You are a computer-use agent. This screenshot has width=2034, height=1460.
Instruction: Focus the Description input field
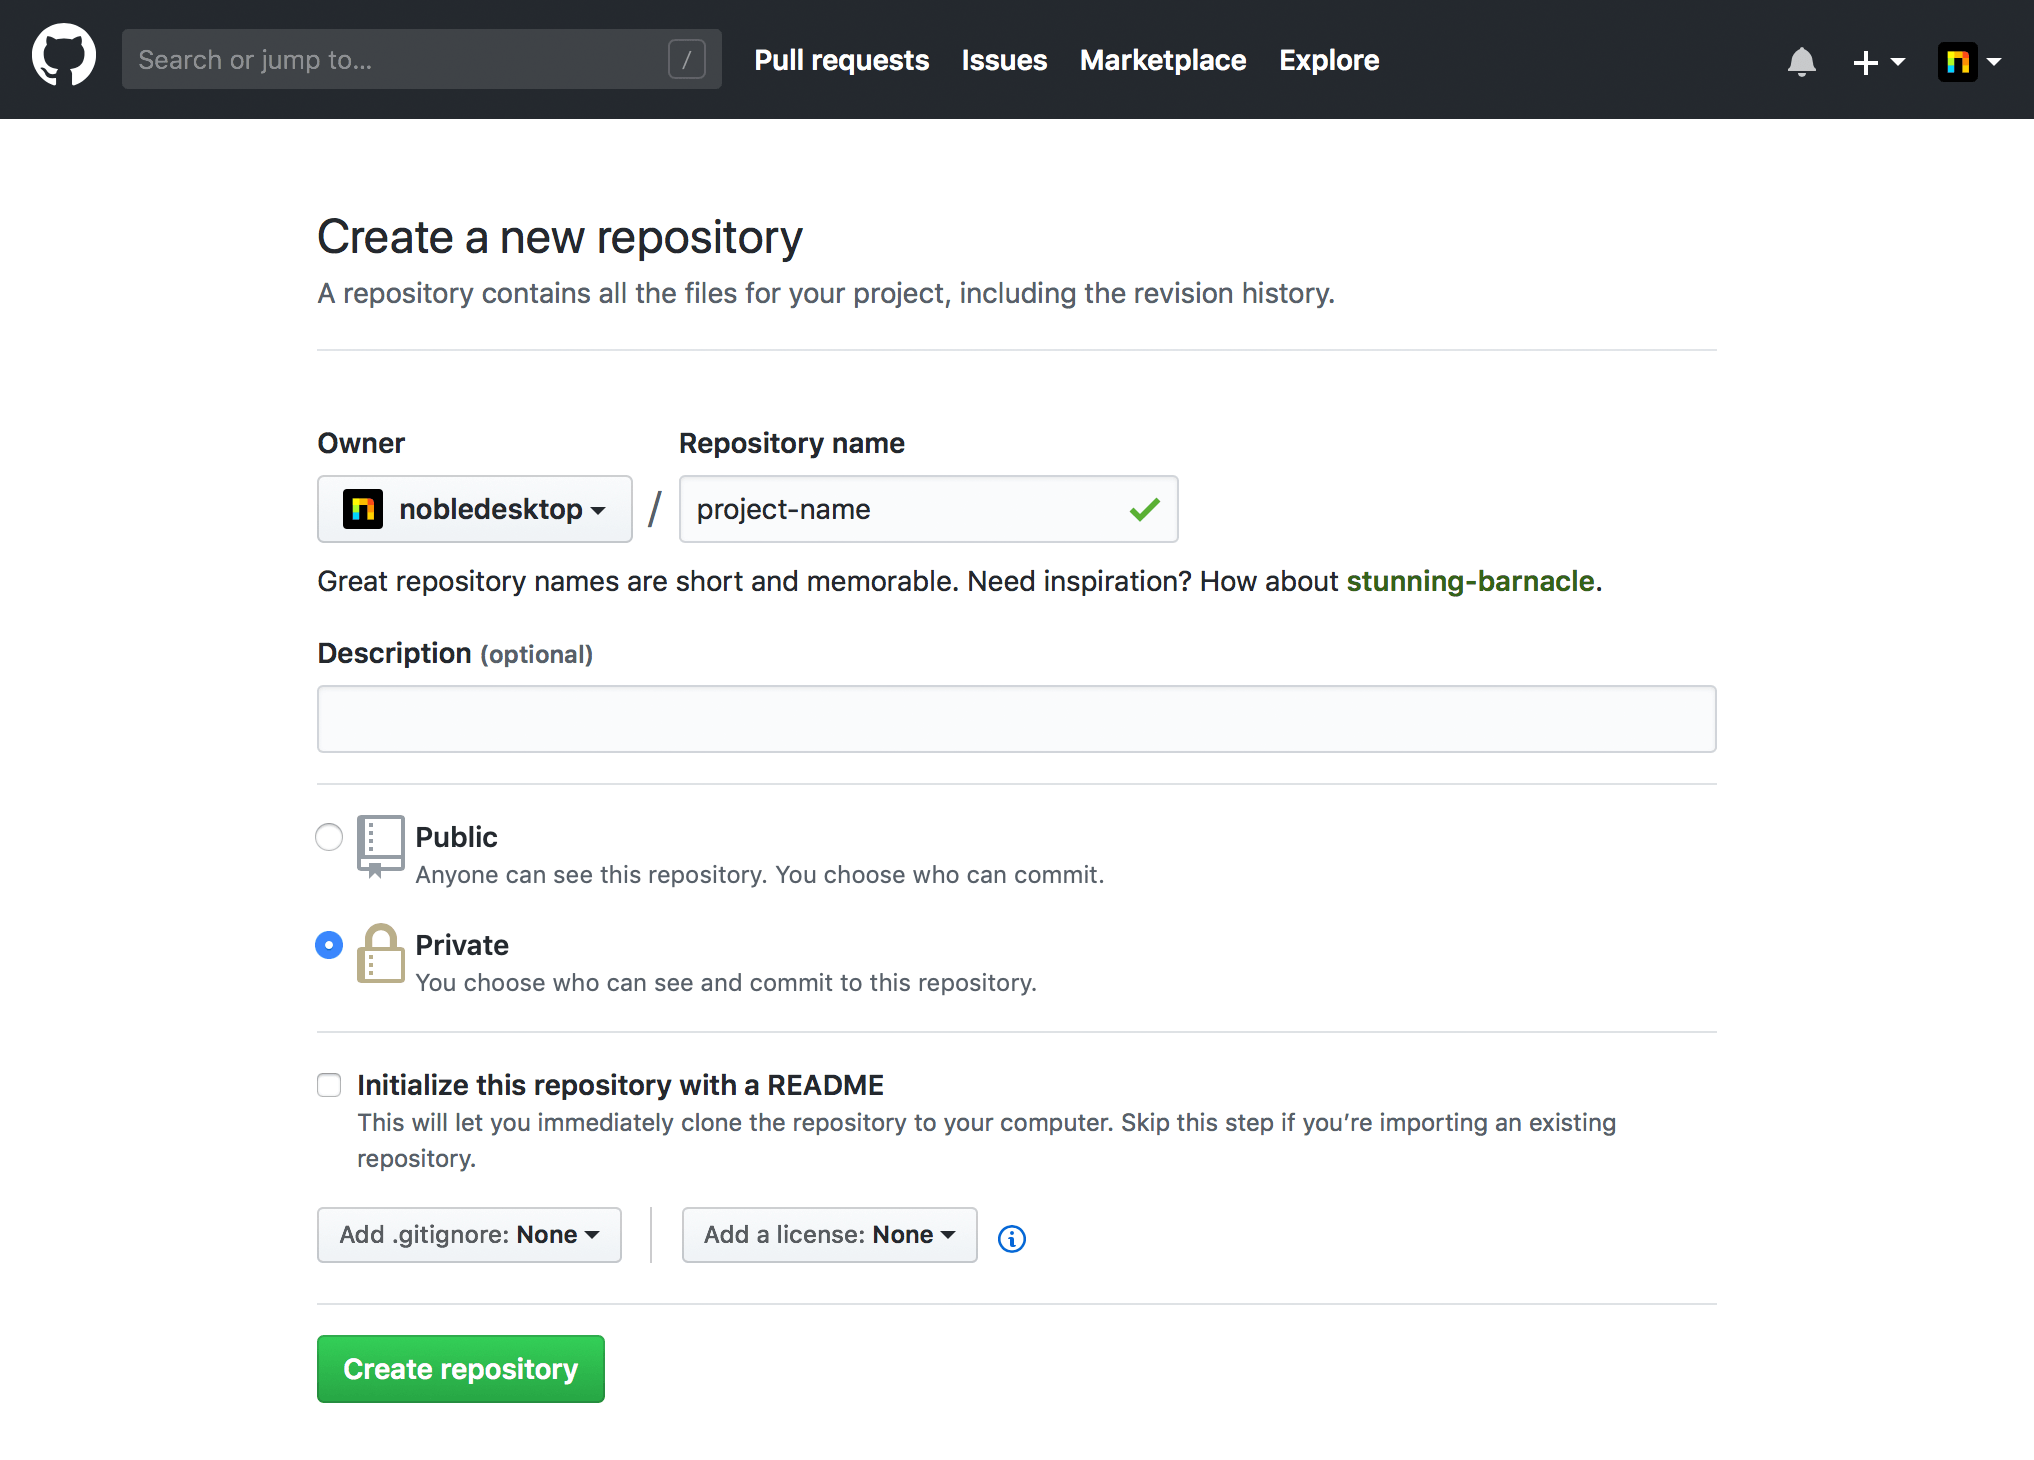tap(1016, 719)
